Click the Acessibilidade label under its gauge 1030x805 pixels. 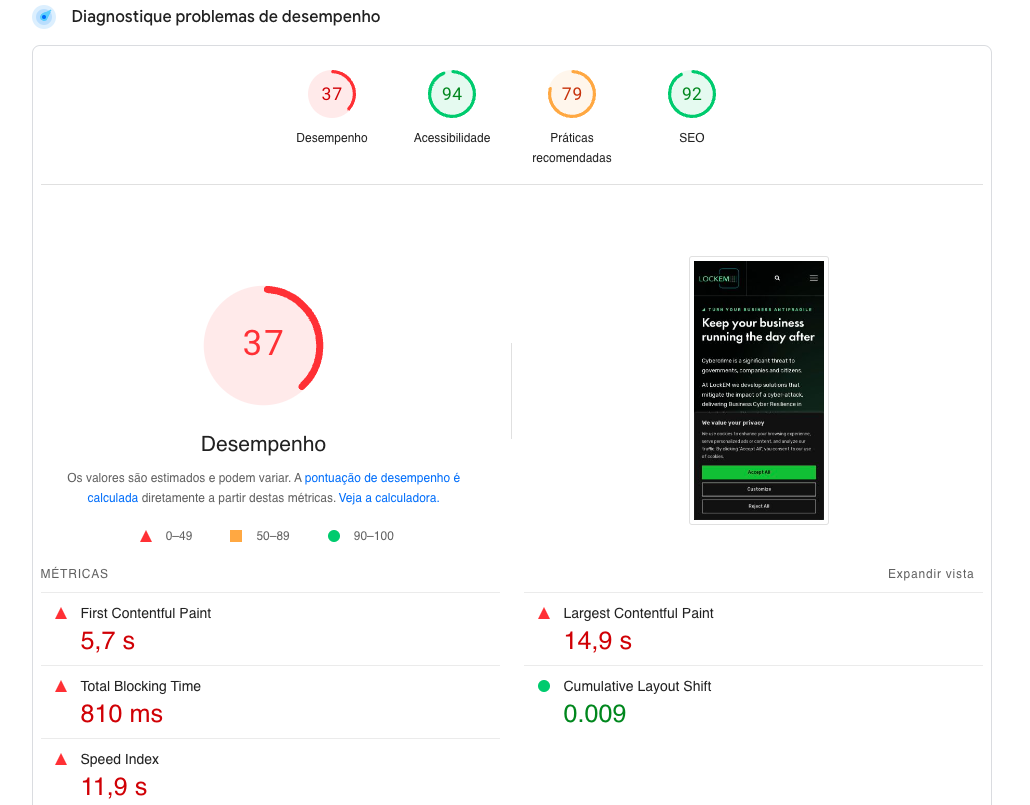(452, 138)
